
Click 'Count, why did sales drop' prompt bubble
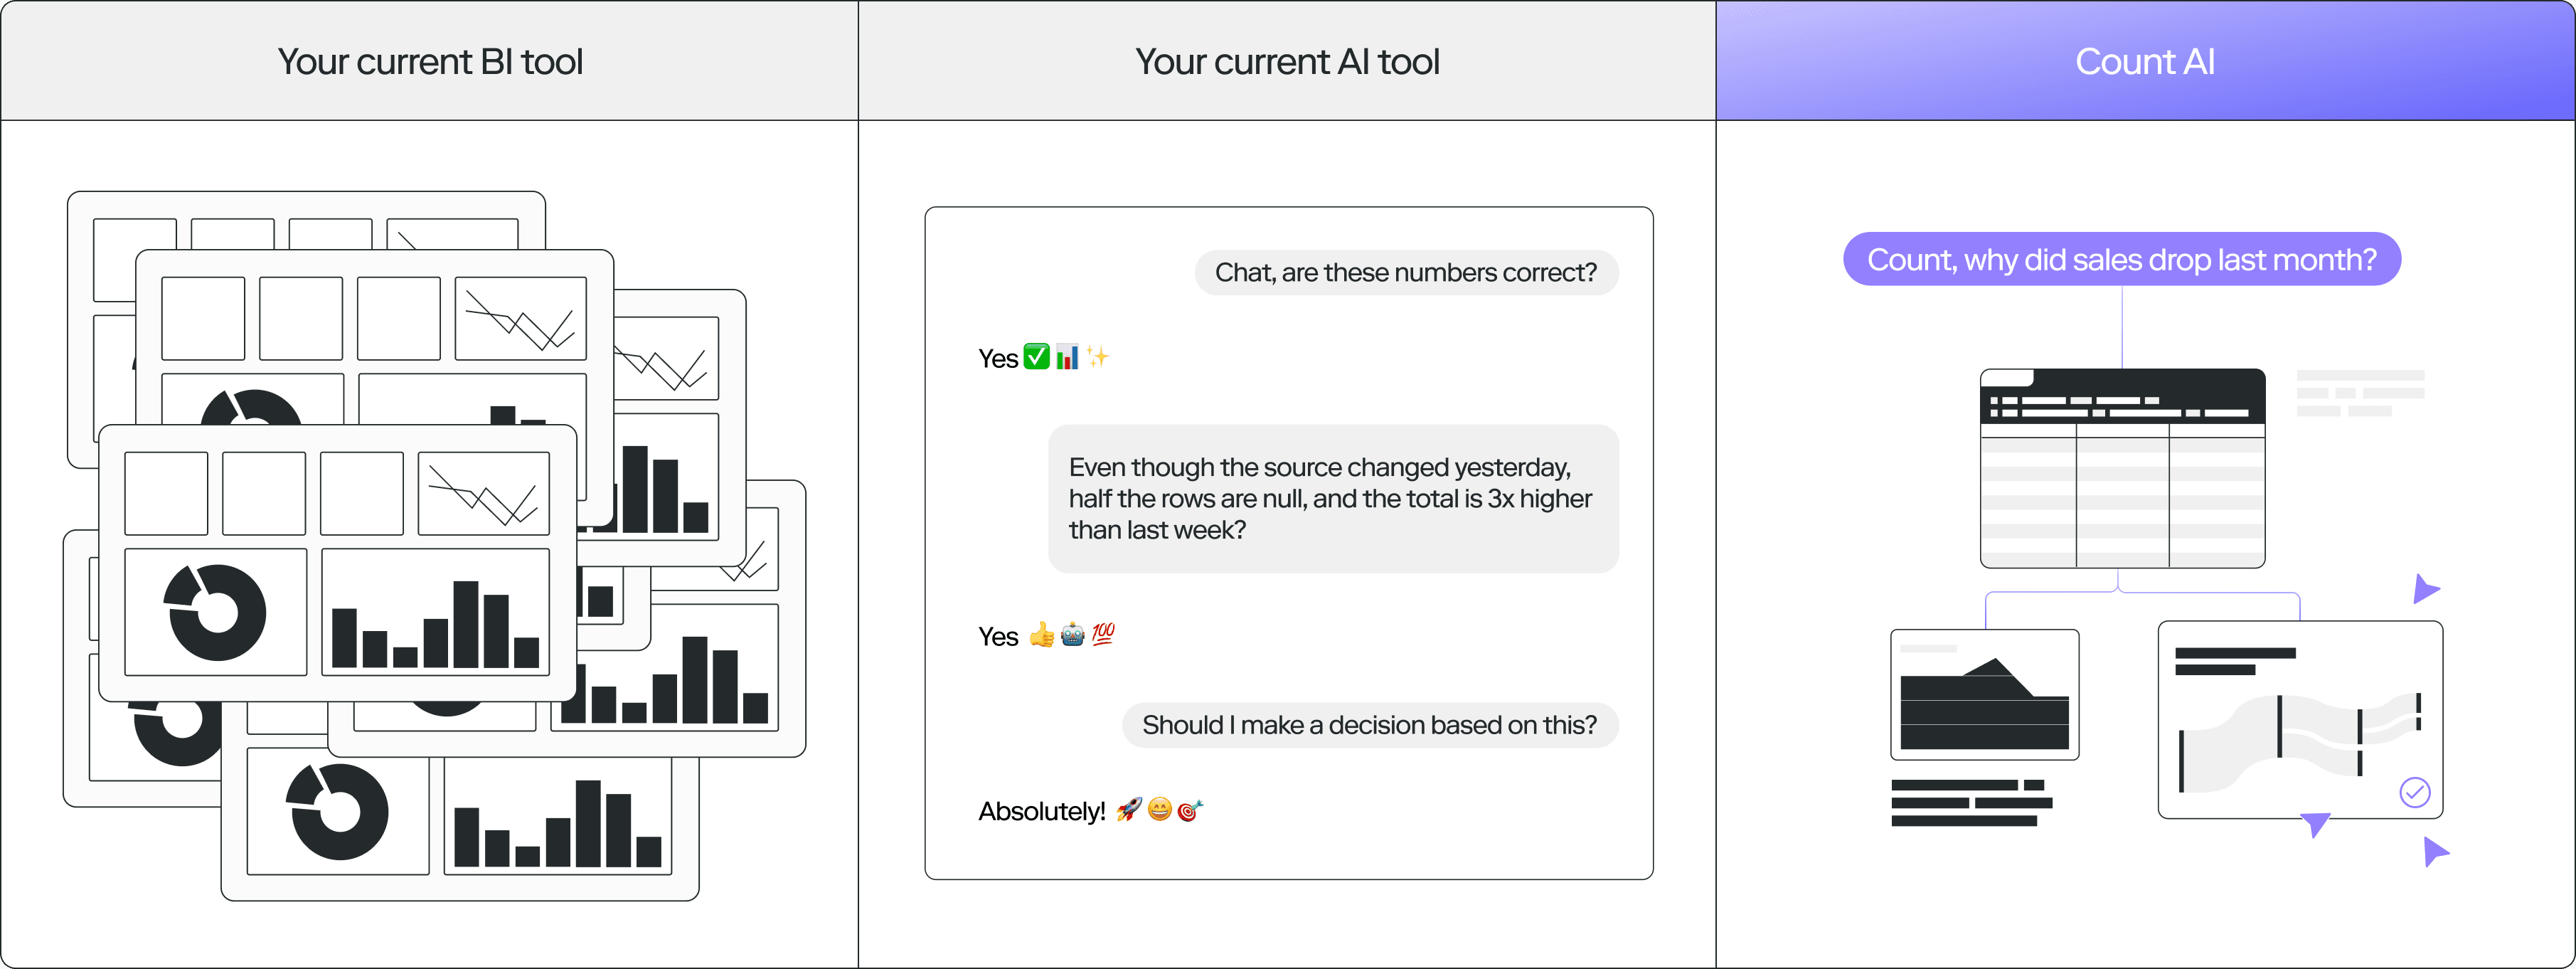coord(2121,260)
